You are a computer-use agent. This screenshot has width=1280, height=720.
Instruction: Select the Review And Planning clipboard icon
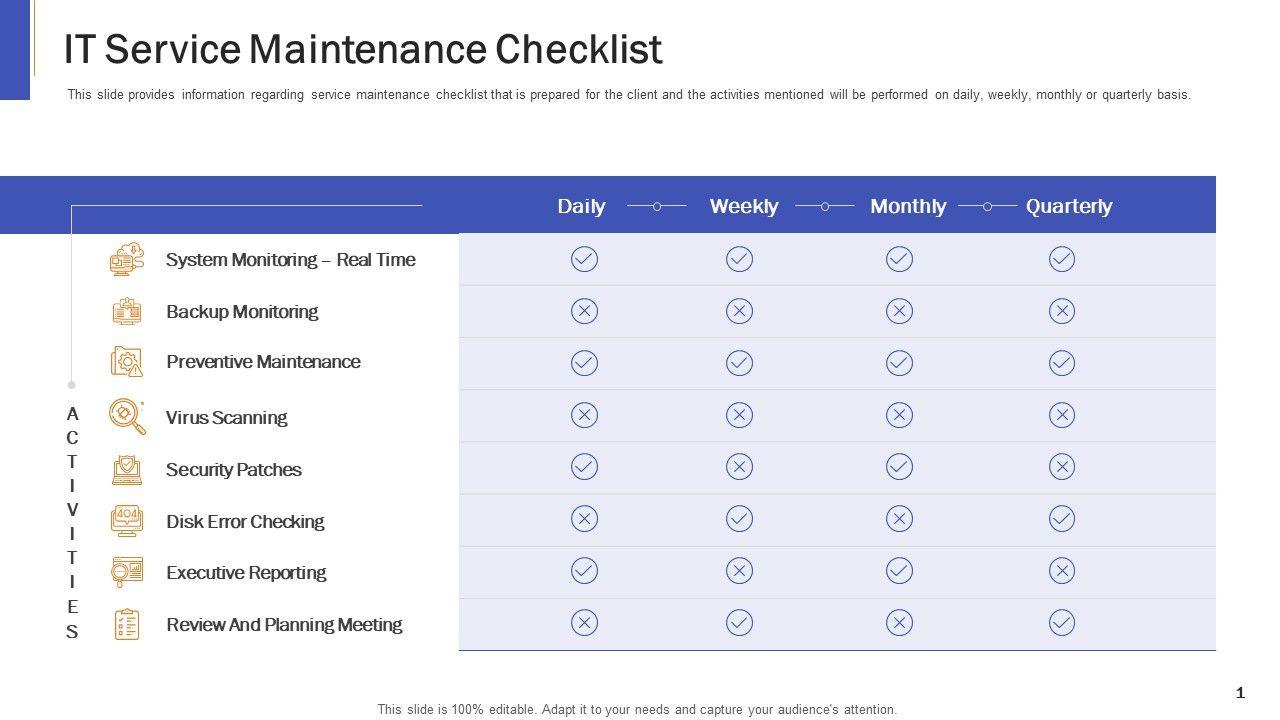coord(127,625)
